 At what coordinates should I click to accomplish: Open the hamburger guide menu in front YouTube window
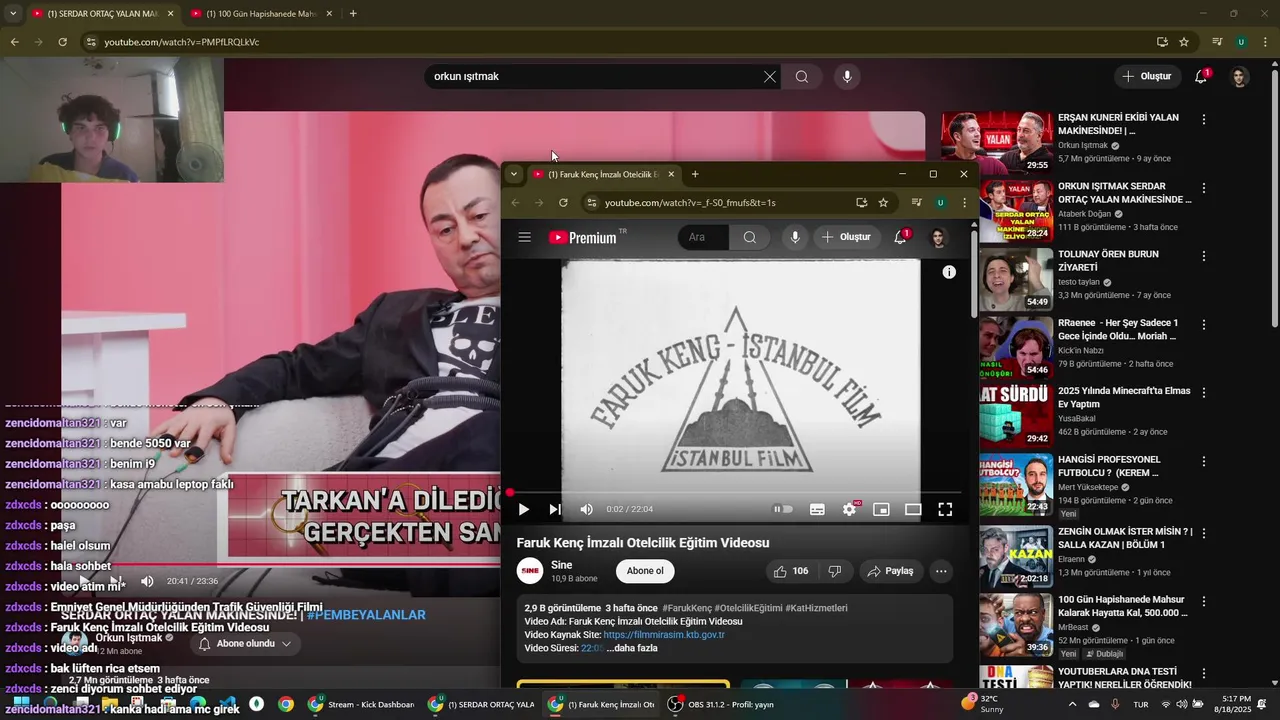point(524,237)
